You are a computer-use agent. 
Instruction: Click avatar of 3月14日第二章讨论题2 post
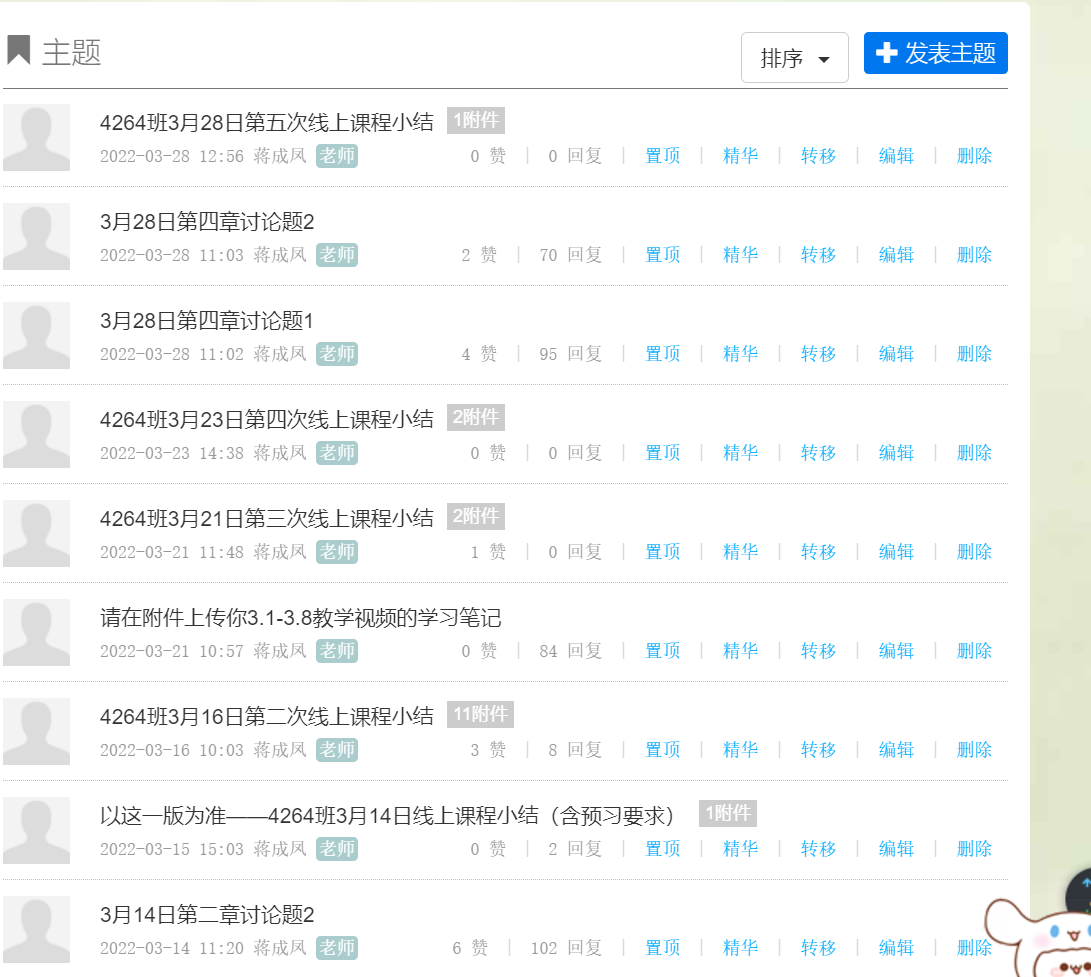[x=37, y=930]
